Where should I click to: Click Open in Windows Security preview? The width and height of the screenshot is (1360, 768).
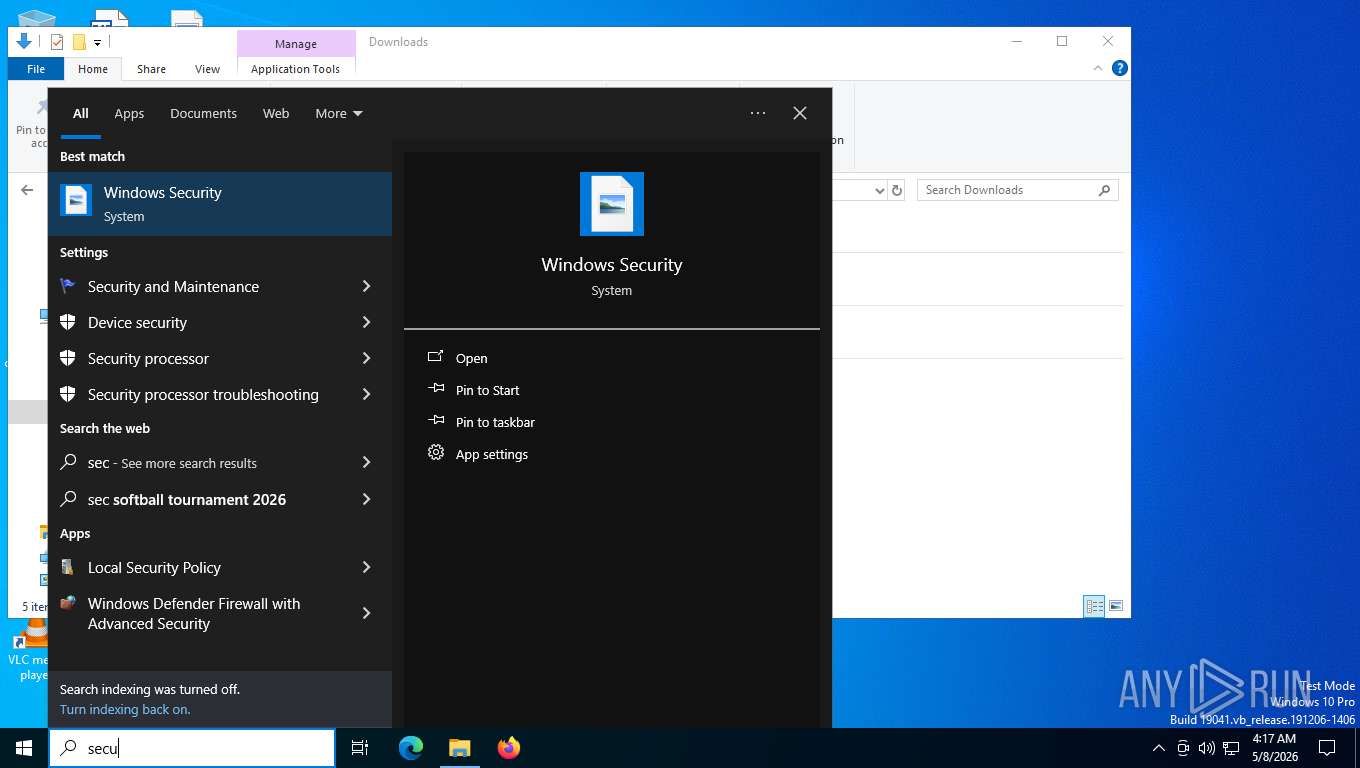(x=471, y=358)
